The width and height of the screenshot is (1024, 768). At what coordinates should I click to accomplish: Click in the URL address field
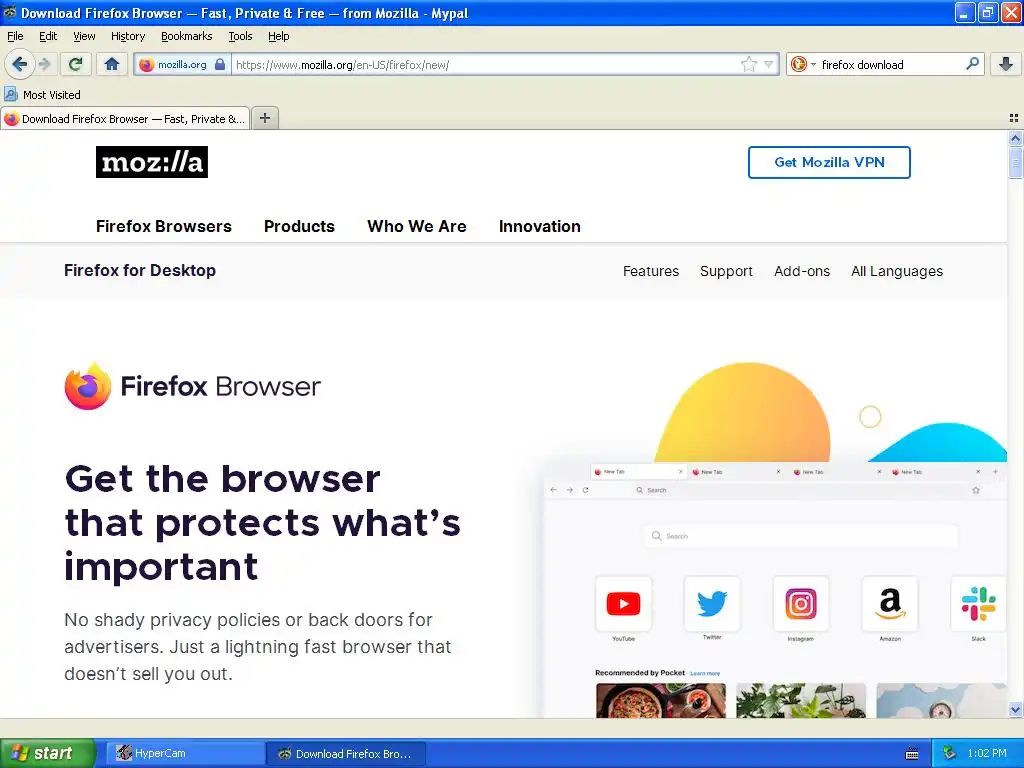(x=487, y=65)
